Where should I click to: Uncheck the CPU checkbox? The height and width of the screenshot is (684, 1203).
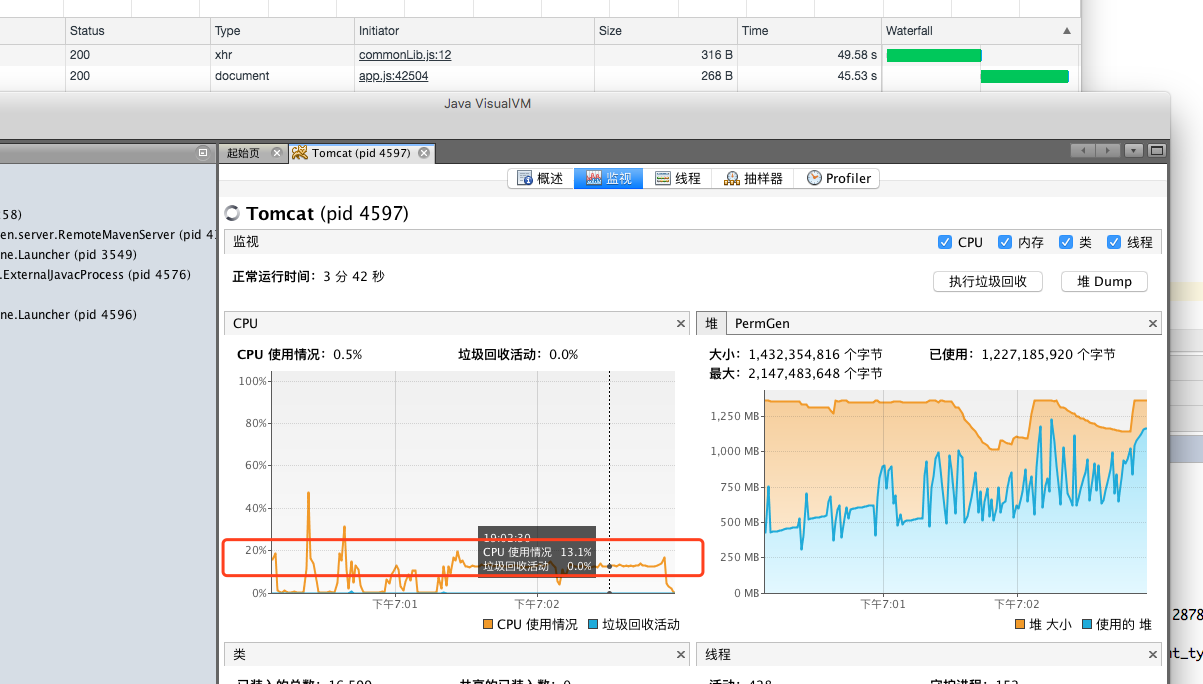point(945,242)
